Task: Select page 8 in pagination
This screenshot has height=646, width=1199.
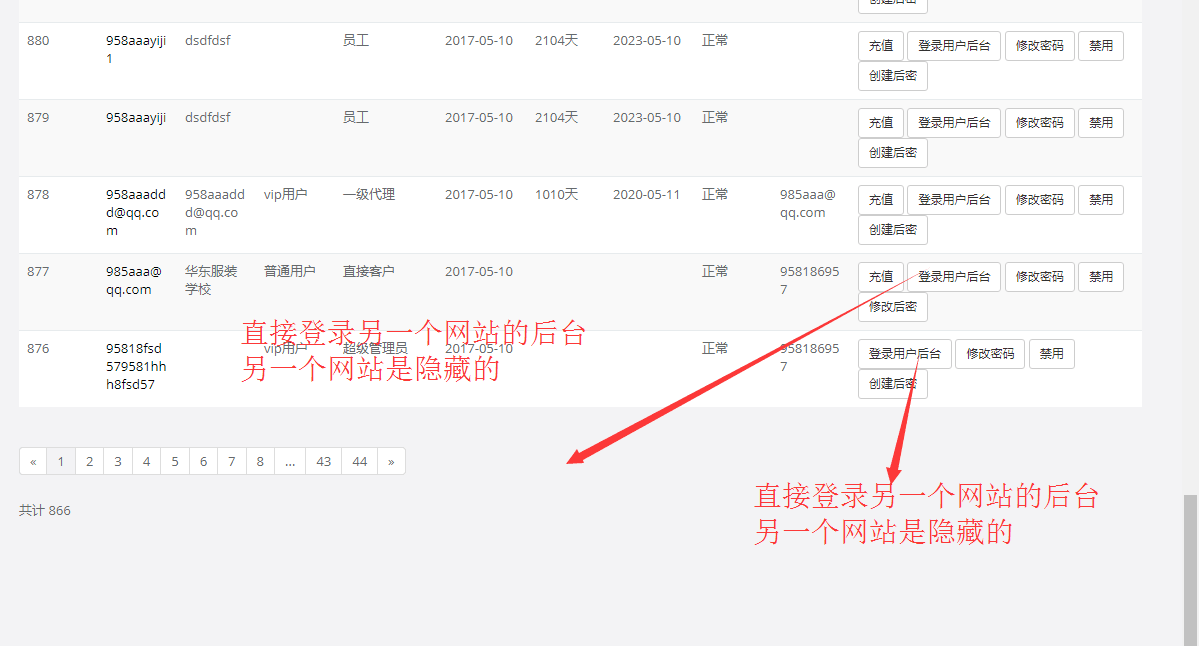Action: (260, 461)
